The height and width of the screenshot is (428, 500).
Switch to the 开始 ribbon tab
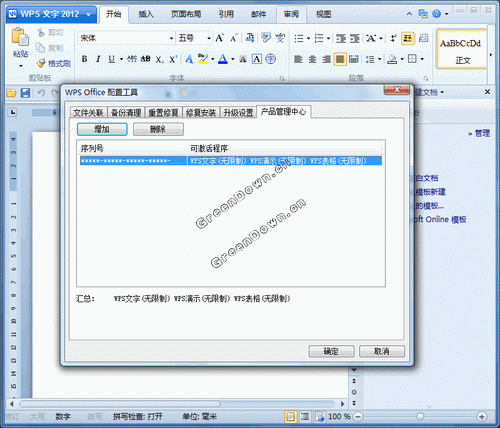click(113, 14)
